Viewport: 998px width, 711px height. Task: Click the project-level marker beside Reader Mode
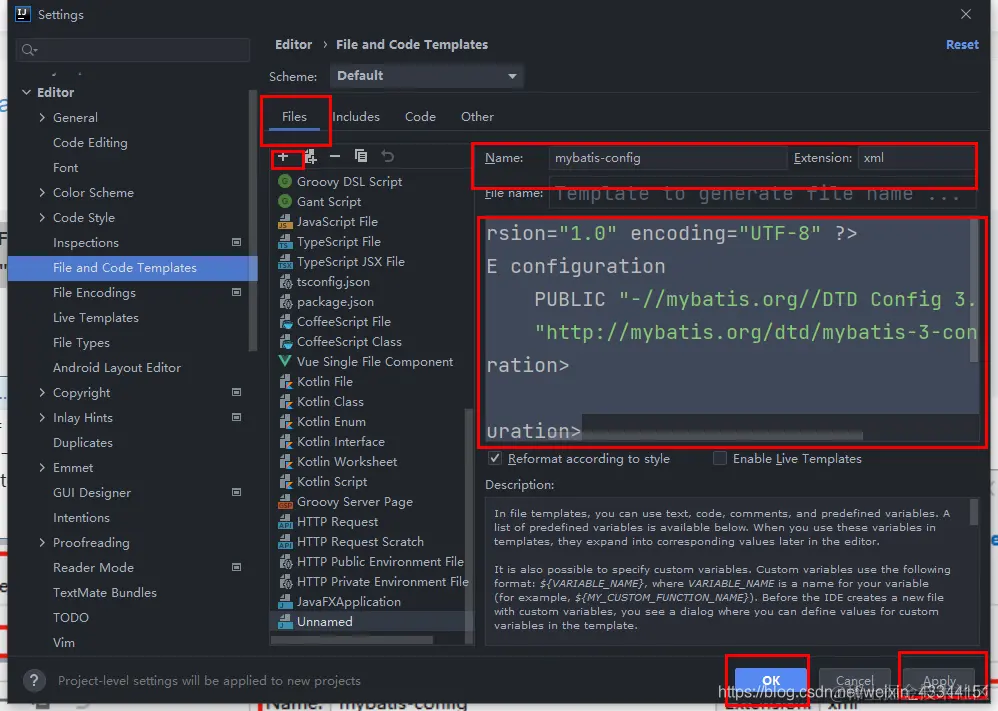(236, 567)
